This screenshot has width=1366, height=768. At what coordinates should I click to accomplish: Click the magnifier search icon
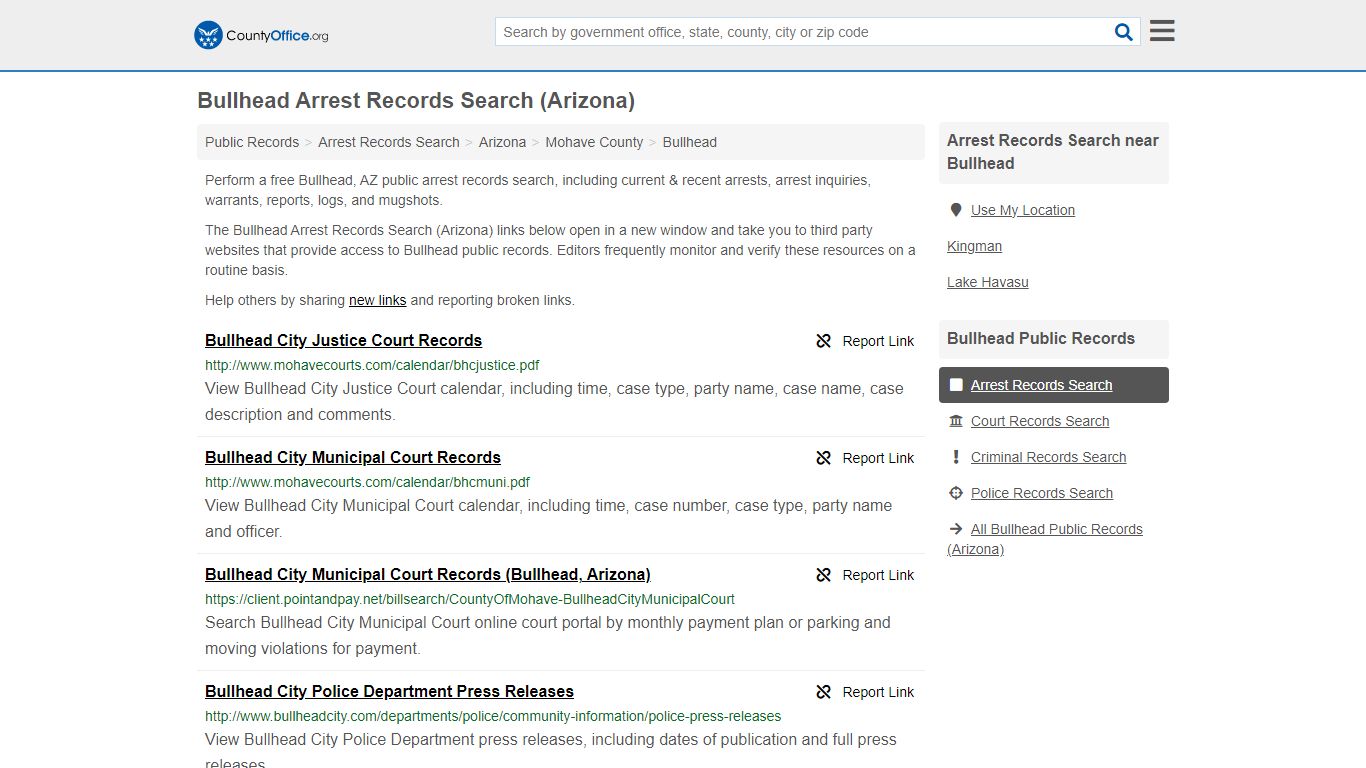[1124, 32]
